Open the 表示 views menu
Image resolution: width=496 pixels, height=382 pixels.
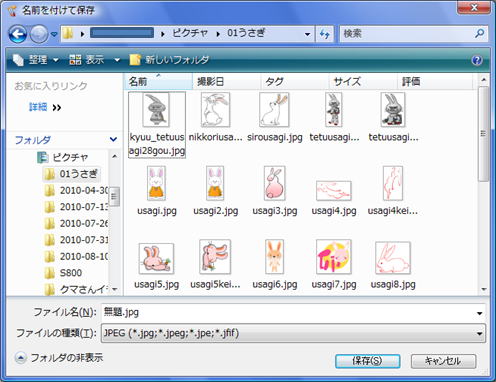[x=86, y=60]
